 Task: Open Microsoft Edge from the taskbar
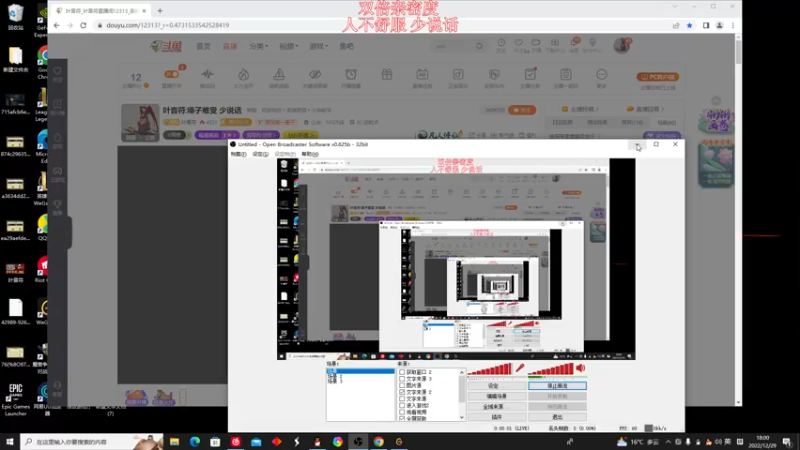pos(195,442)
